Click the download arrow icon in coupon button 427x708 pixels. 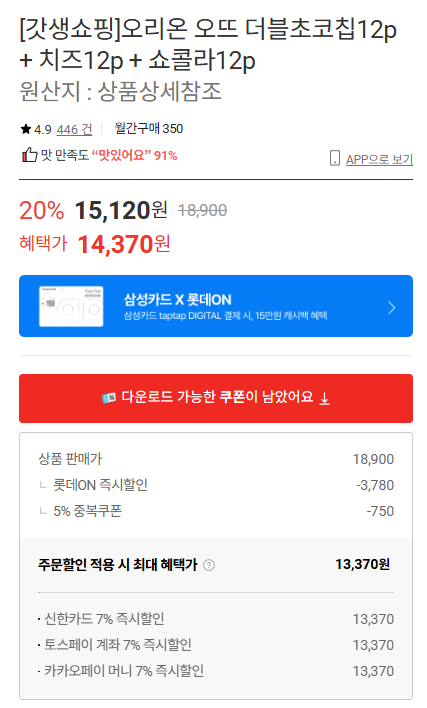(324, 398)
